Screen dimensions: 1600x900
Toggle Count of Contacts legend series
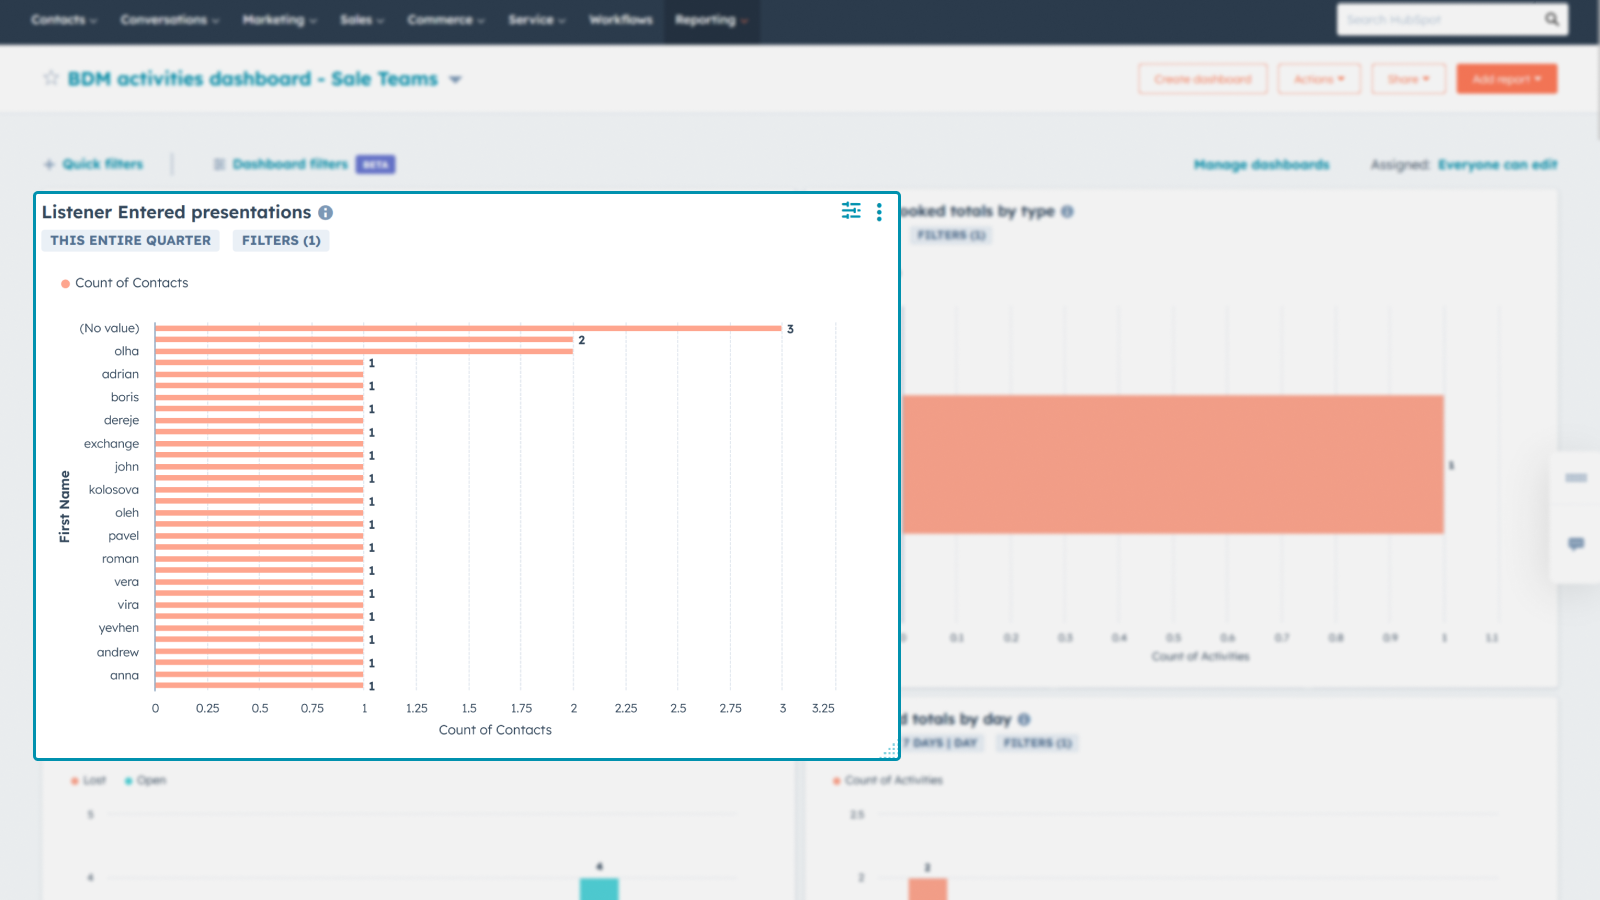pos(125,283)
